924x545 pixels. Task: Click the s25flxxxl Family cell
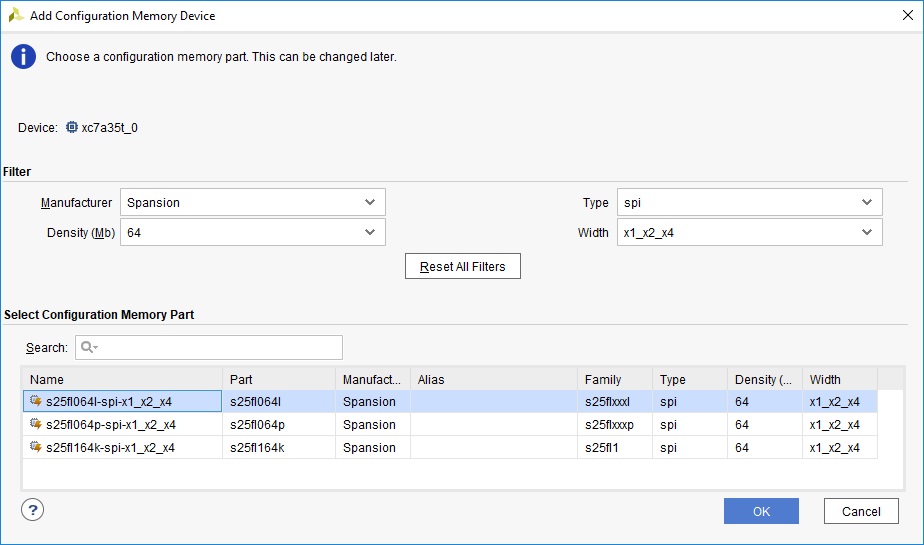pyautogui.click(x=615, y=402)
